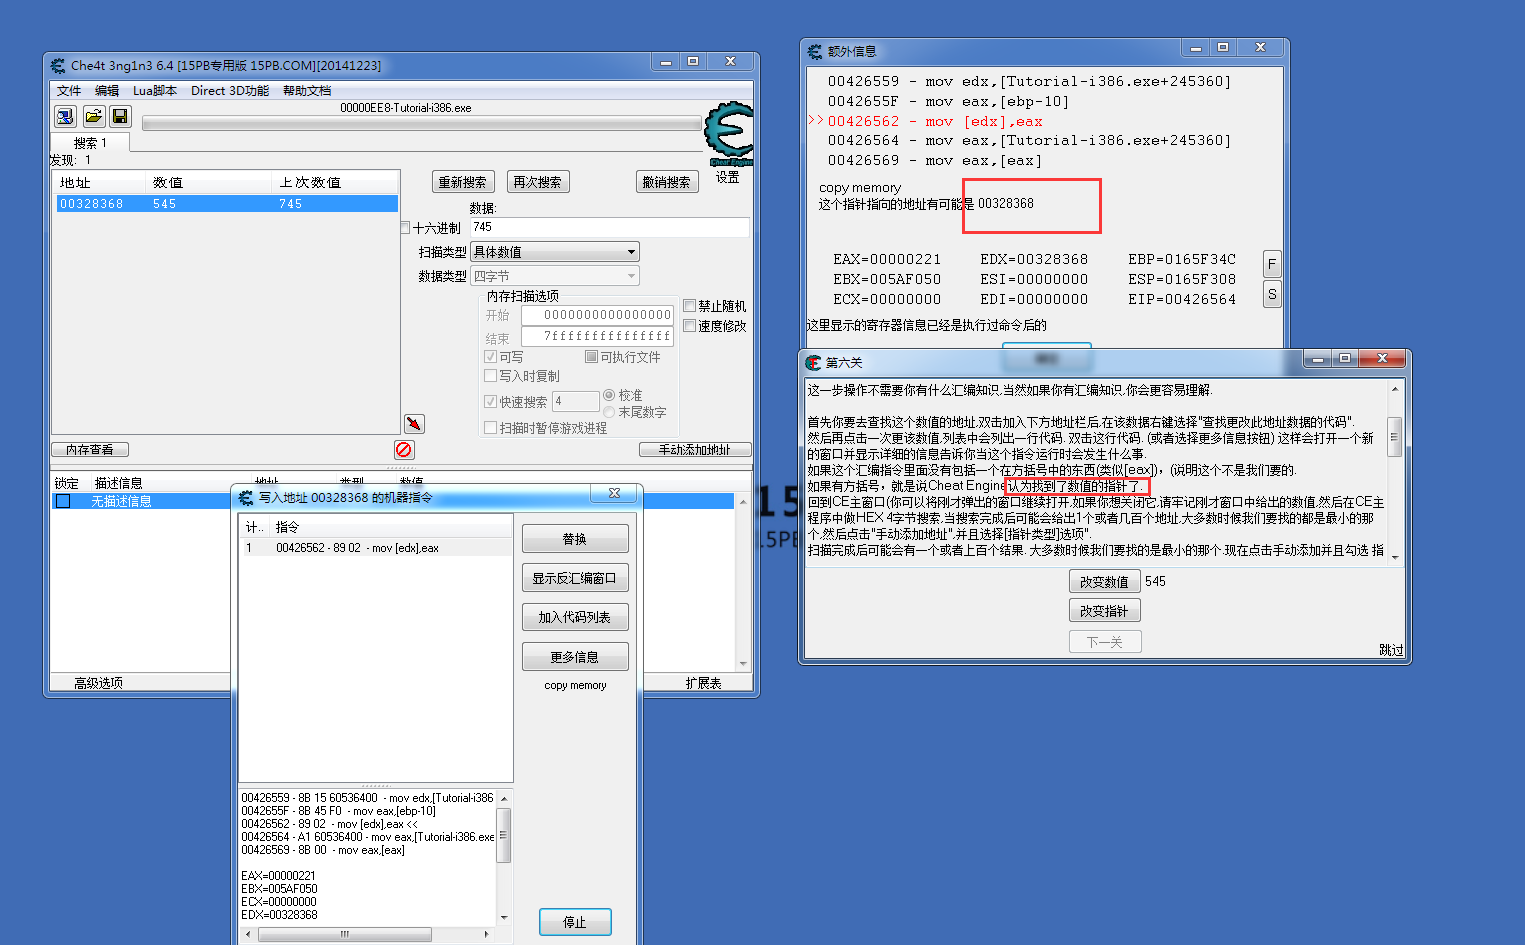Click the 设置 settings label
The width and height of the screenshot is (1525, 945).
point(727,177)
